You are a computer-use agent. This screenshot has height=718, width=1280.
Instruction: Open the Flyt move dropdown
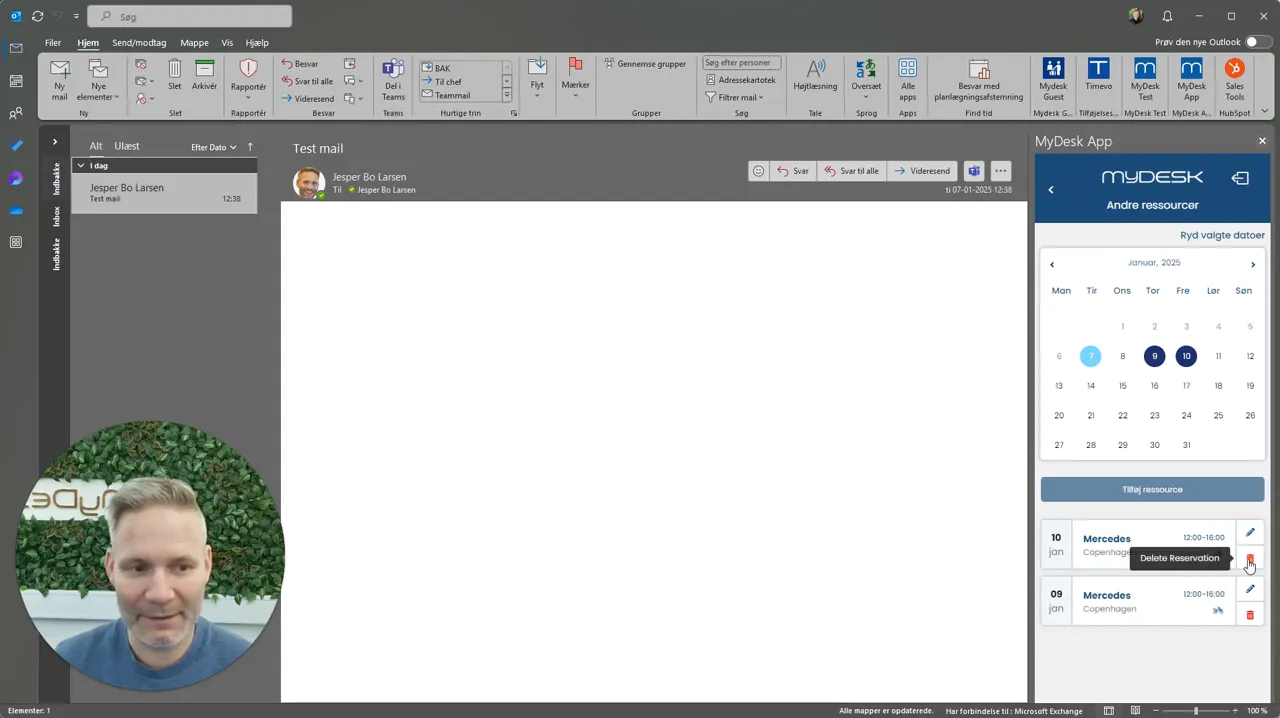coord(537,78)
